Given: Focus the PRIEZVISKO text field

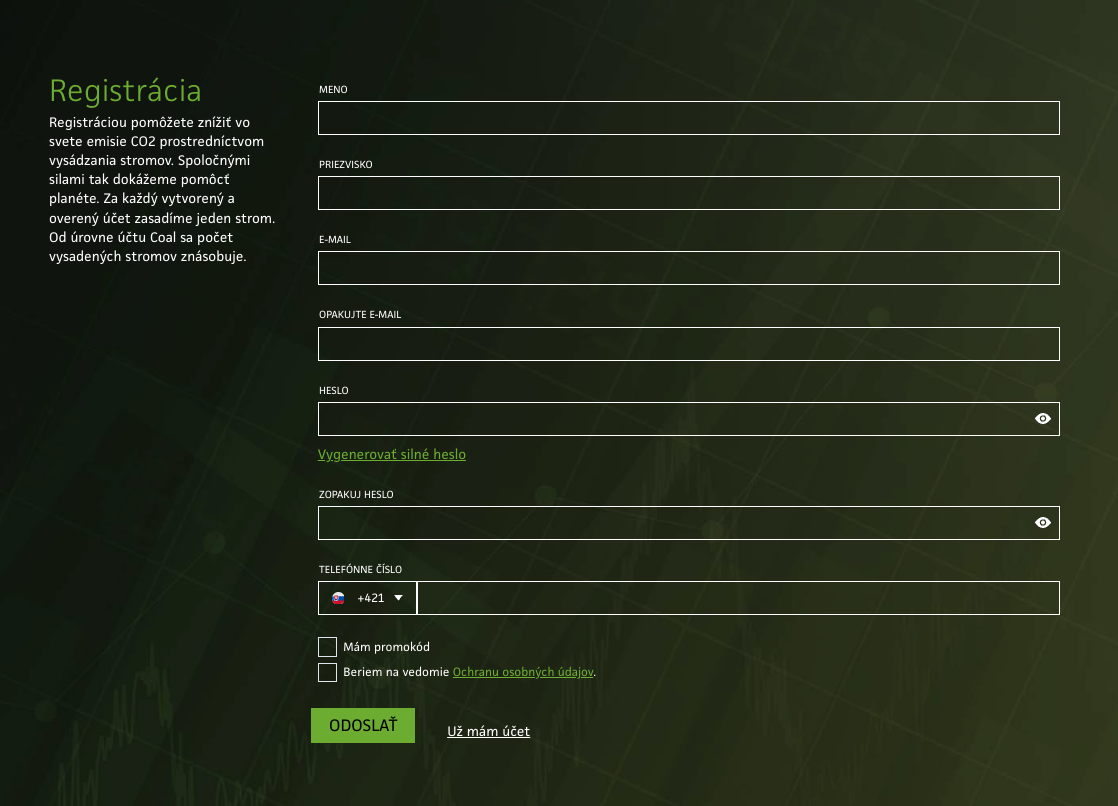Looking at the screenshot, I should [688, 192].
